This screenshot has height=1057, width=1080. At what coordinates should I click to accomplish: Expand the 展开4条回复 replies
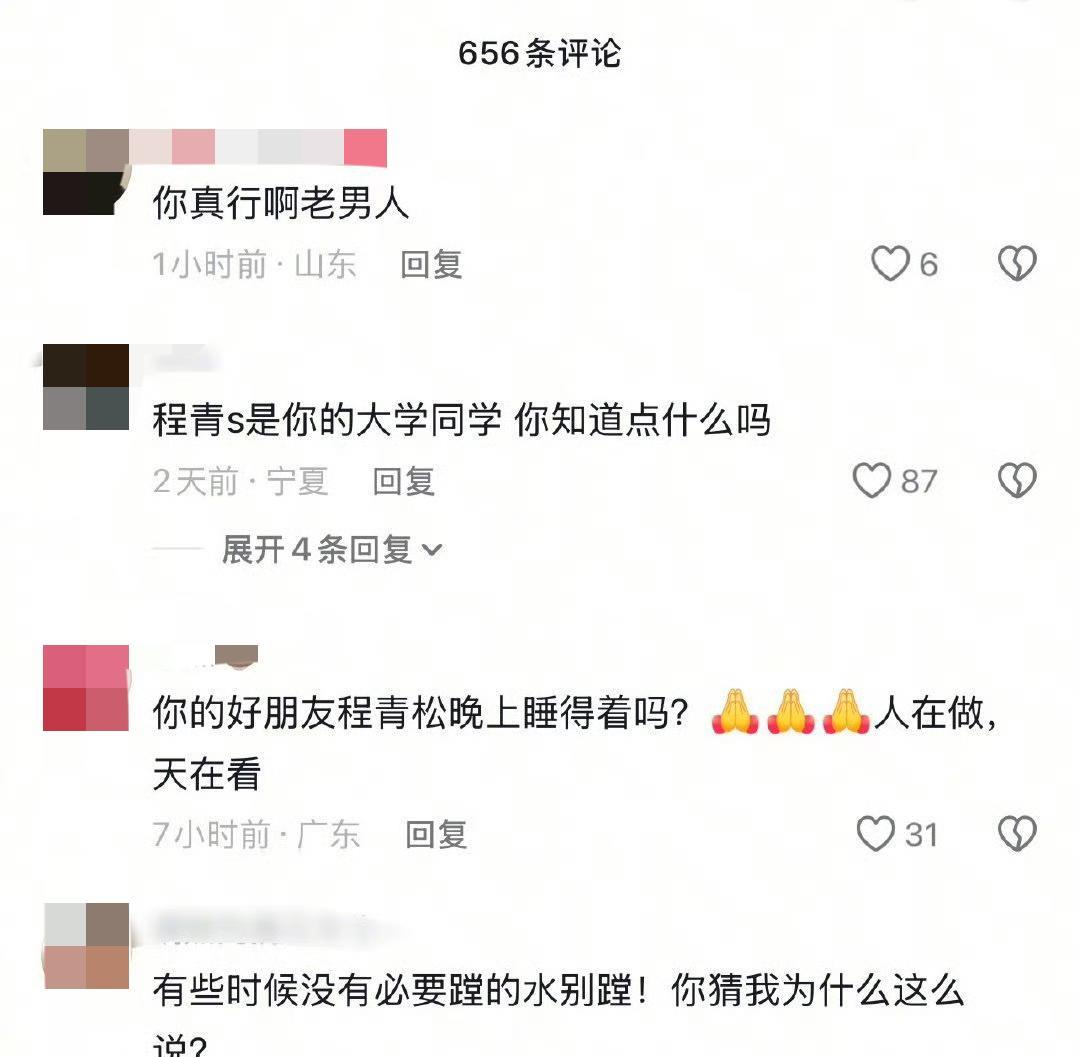pyautogui.click(x=331, y=550)
